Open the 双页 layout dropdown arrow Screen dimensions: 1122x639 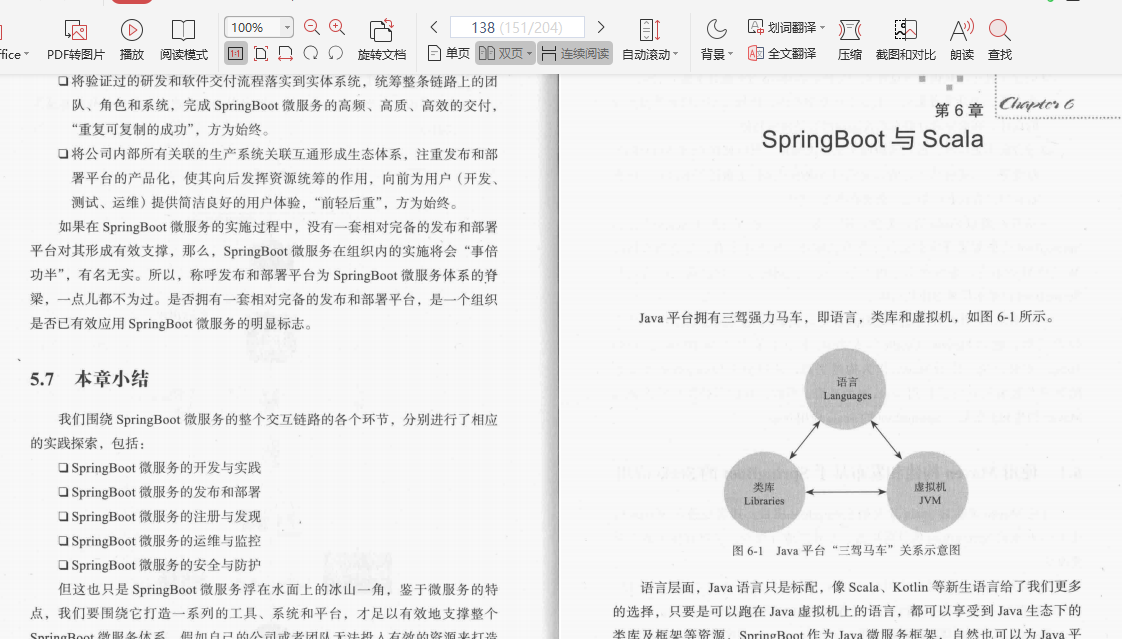pyautogui.click(x=530, y=54)
